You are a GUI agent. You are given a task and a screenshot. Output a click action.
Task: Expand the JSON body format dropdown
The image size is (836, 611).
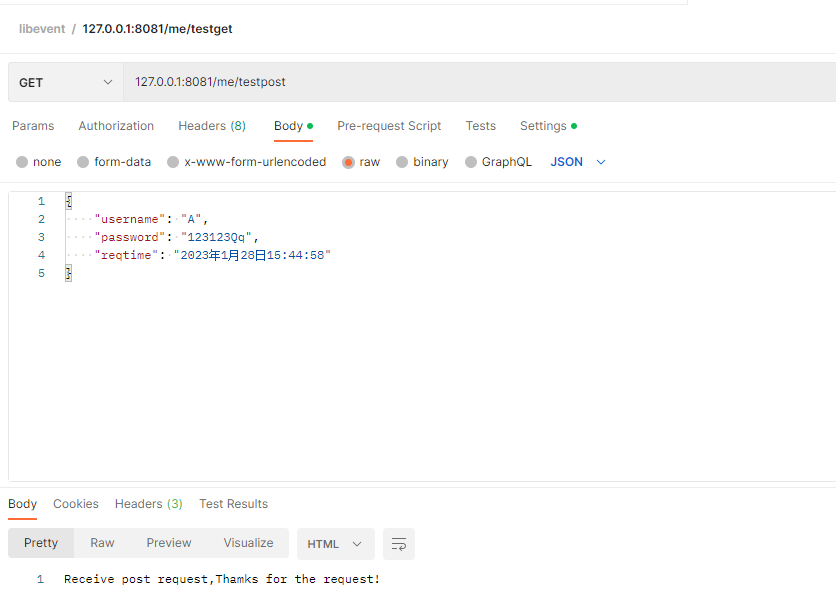pos(578,162)
